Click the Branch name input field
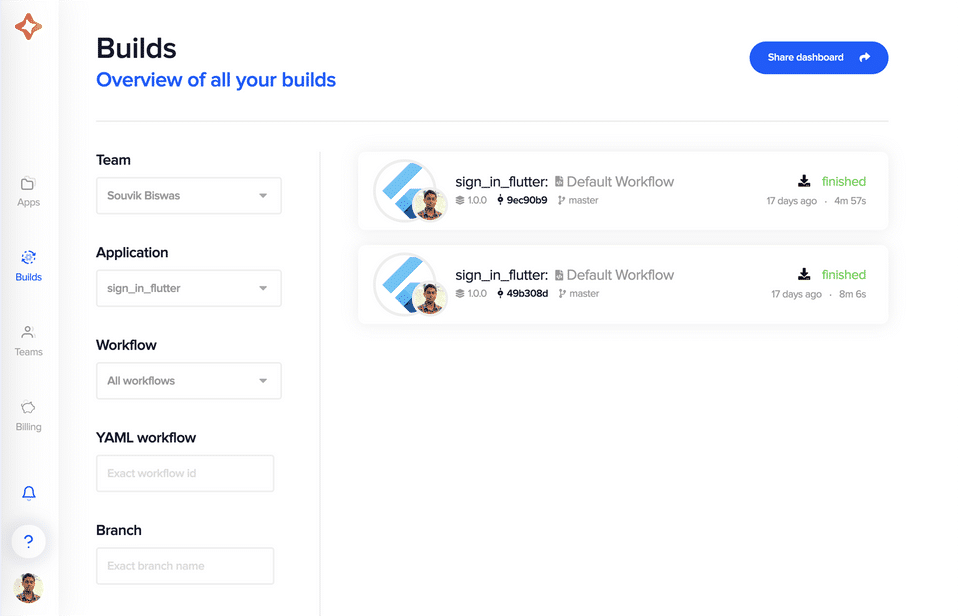Screen dimensions: 960x616 coord(185,566)
